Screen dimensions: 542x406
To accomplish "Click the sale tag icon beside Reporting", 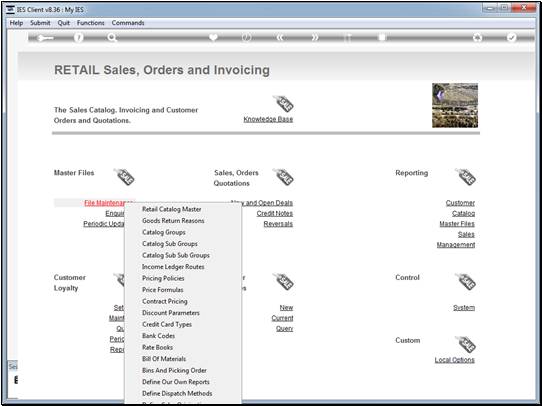I will click(466, 177).
